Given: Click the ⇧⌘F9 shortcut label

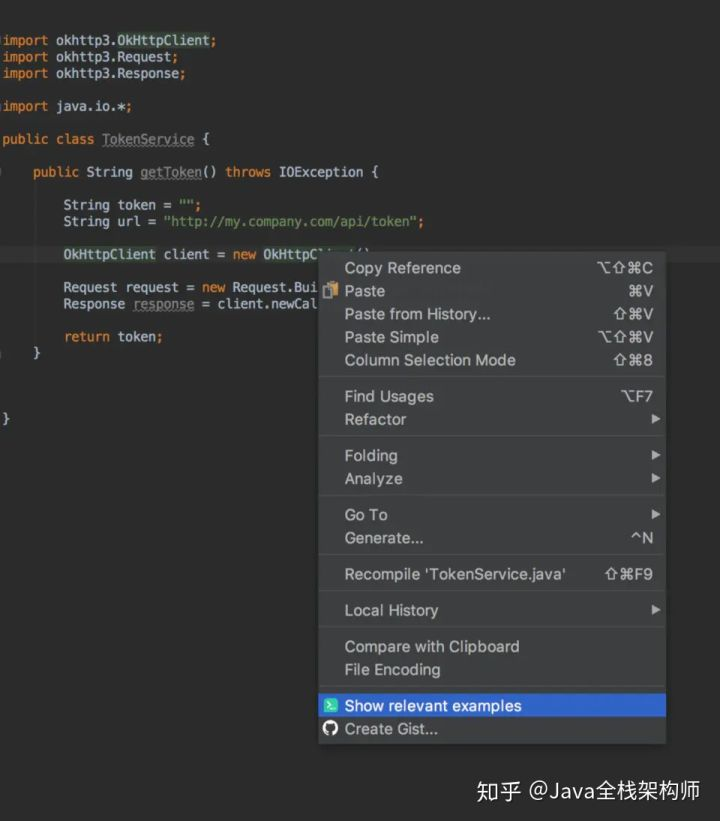Looking at the screenshot, I should (x=628, y=574).
